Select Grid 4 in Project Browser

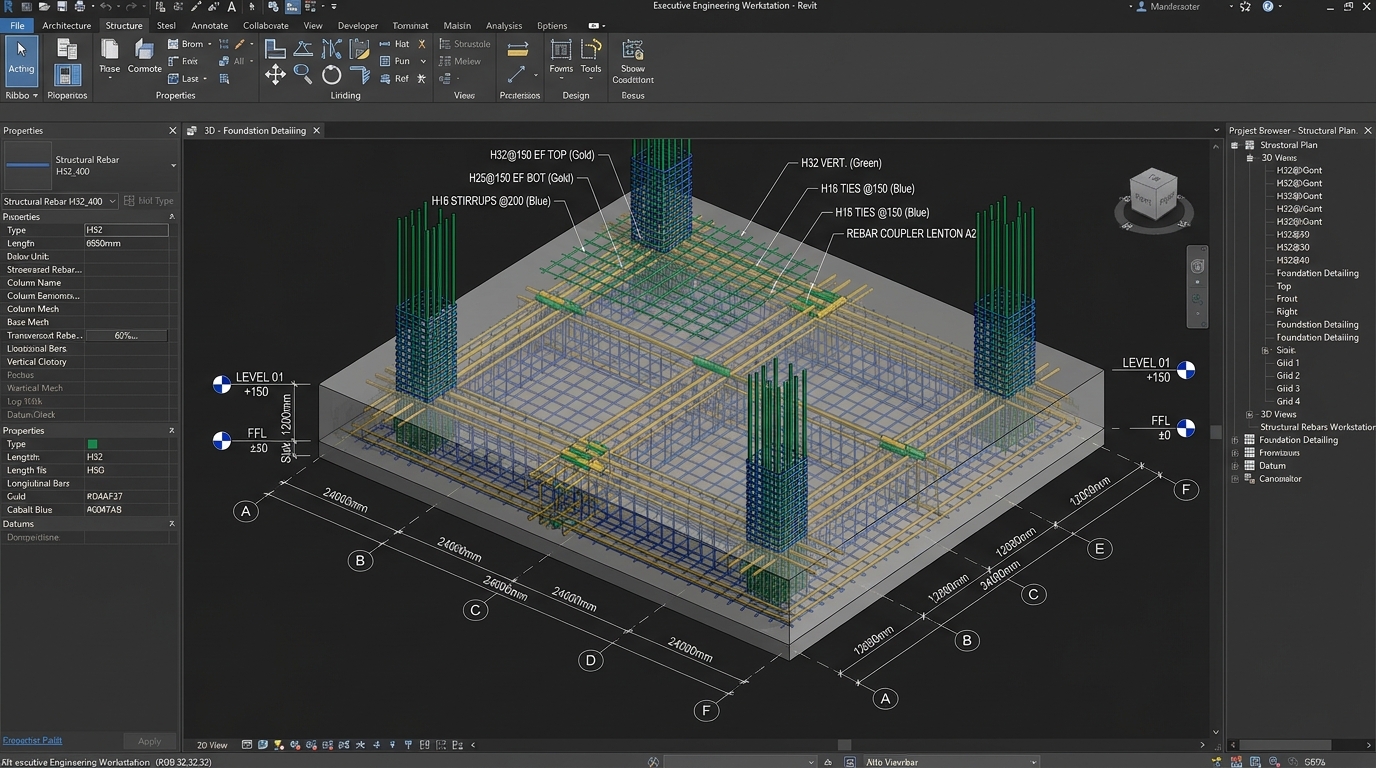[x=1288, y=402]
